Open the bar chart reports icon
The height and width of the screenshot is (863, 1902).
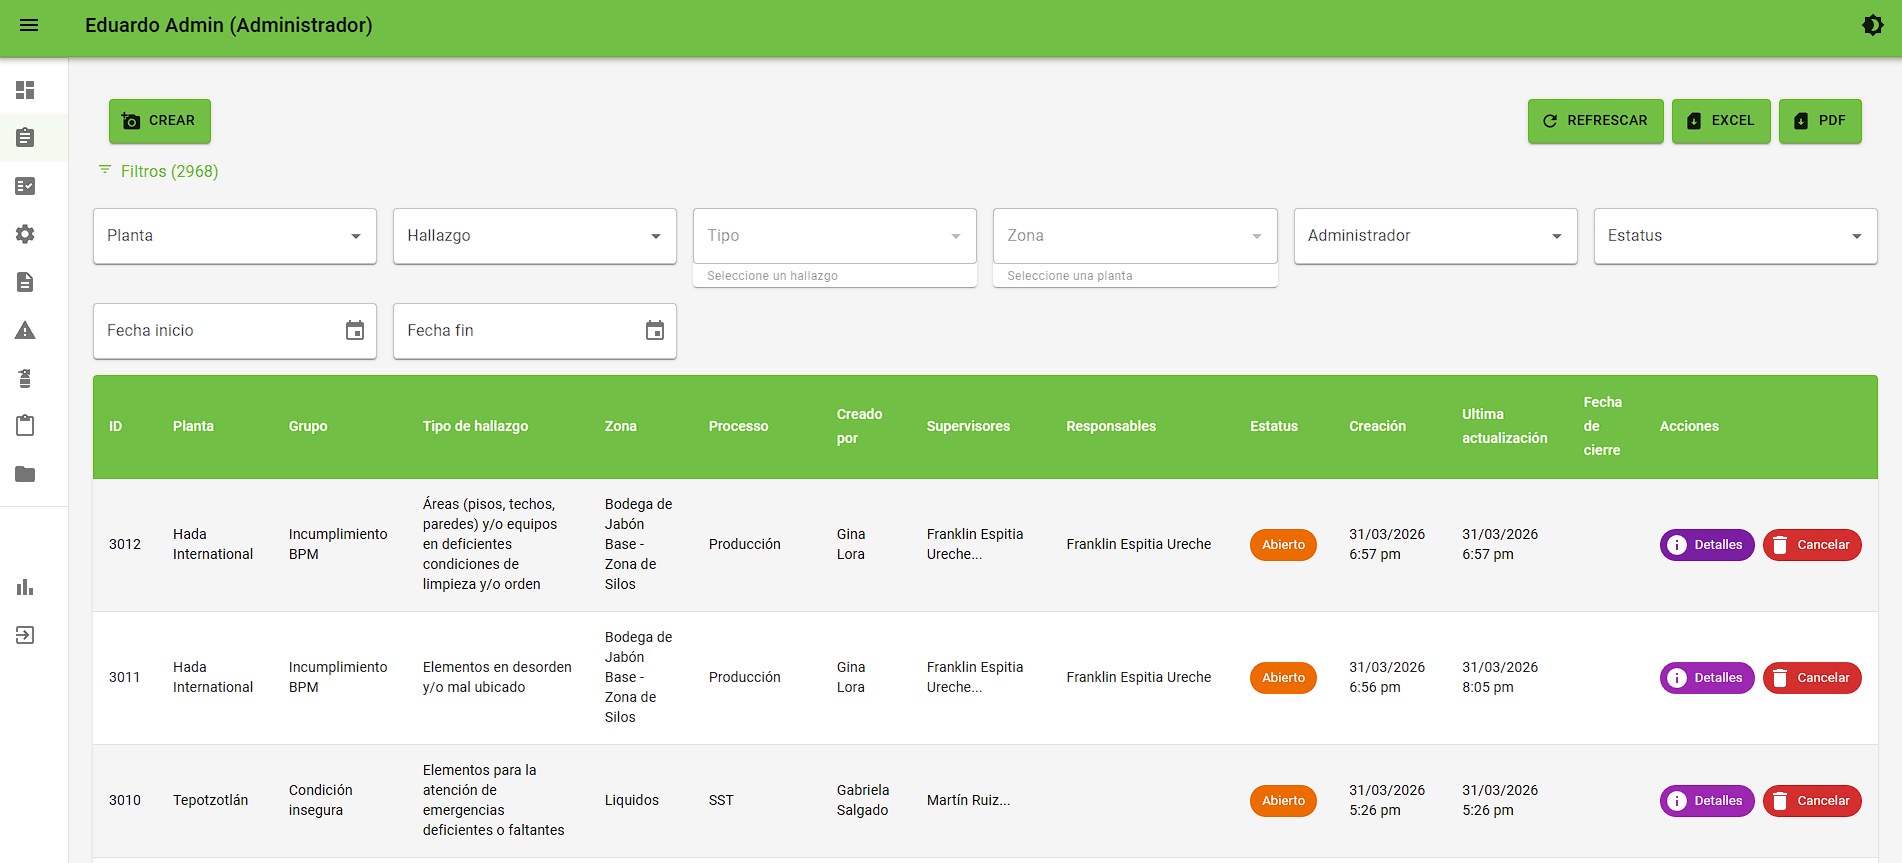[x=25, y=587]
